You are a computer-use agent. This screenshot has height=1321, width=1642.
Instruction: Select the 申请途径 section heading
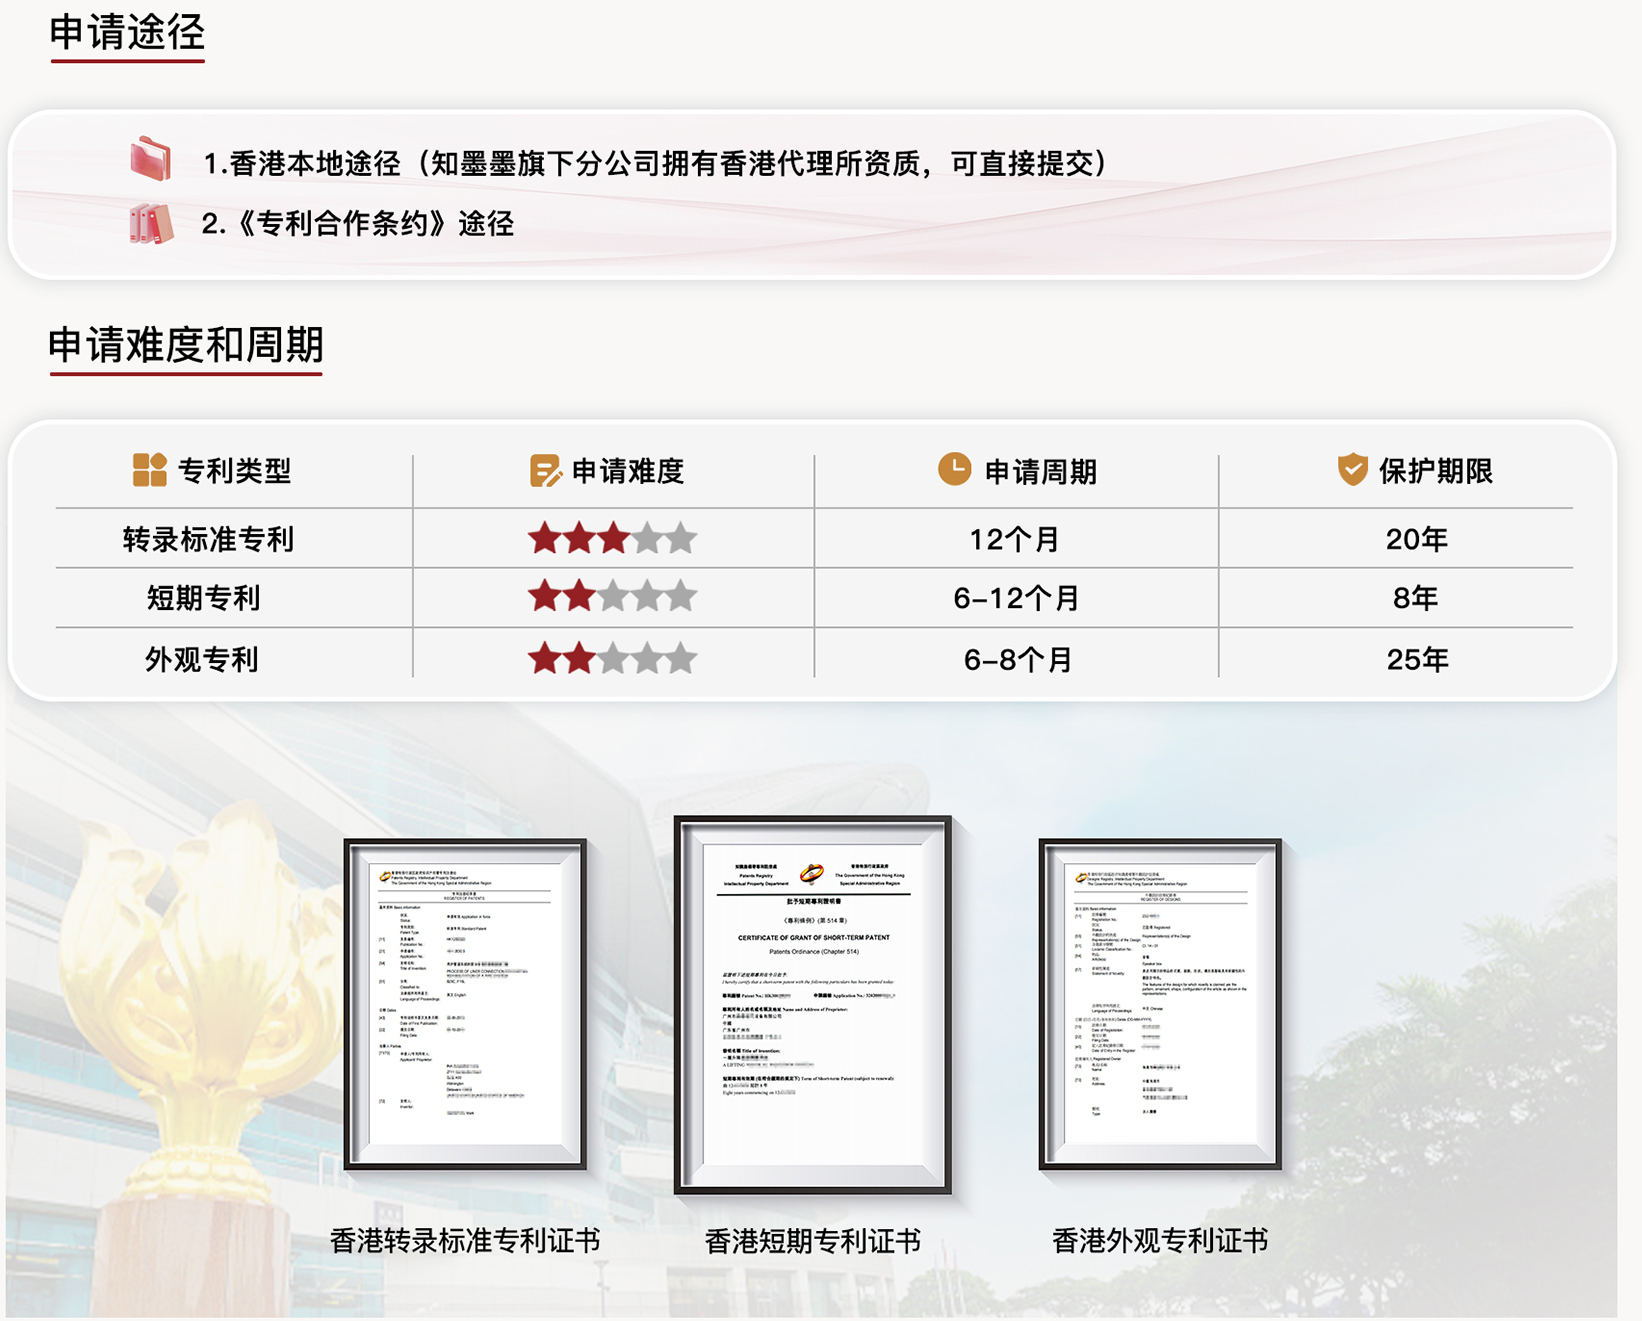(x=127, y=33)
